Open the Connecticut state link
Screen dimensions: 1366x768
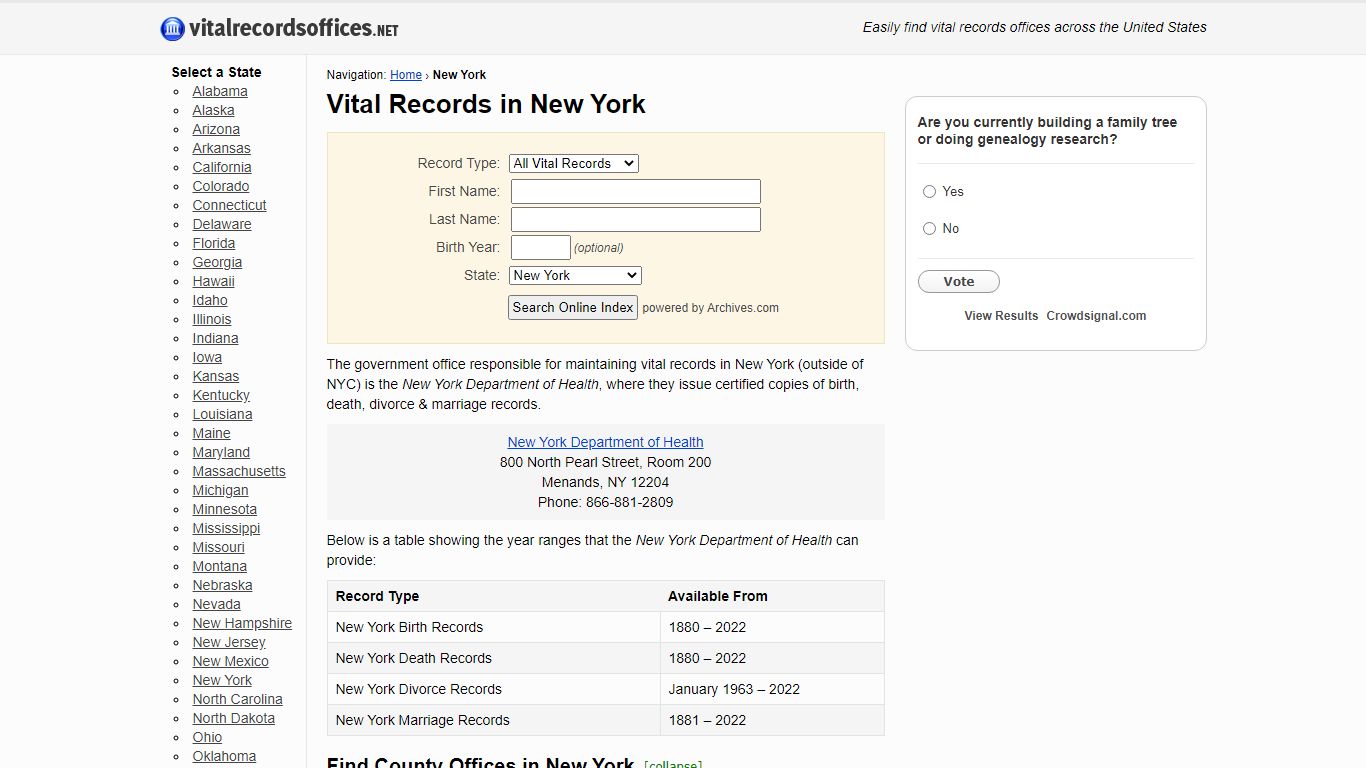[x=229, y=205]
